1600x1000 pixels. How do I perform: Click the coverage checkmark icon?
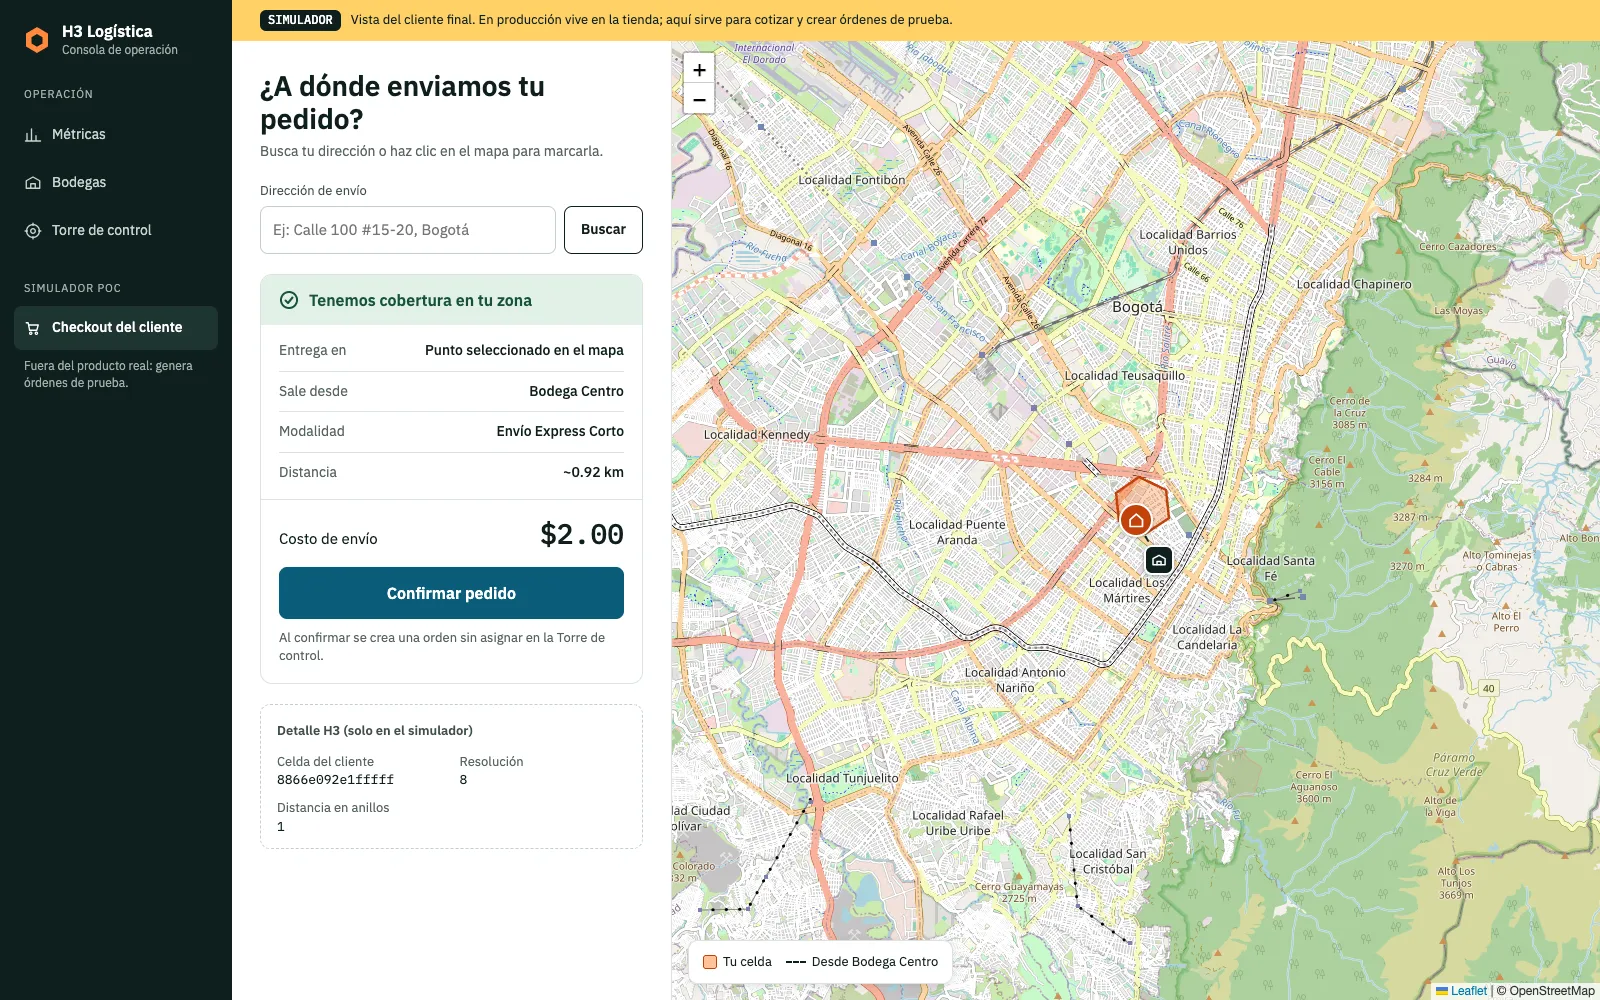(289, 300)
